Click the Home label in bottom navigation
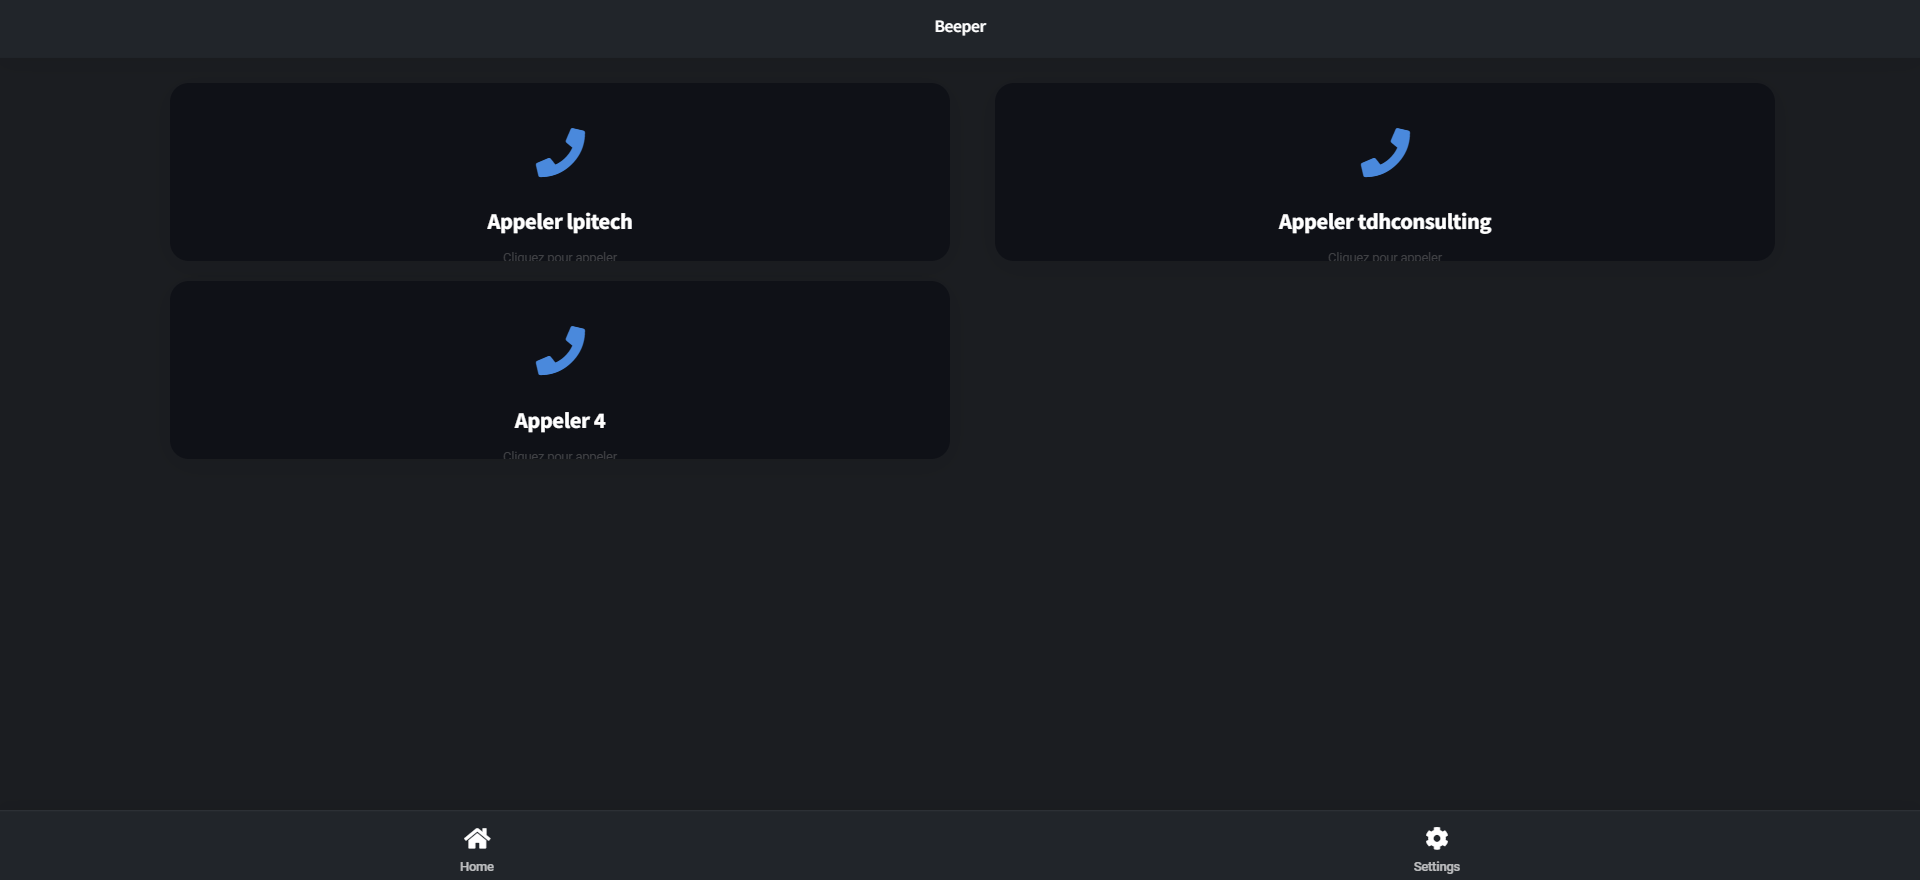1920x880 pixels. 477,867
